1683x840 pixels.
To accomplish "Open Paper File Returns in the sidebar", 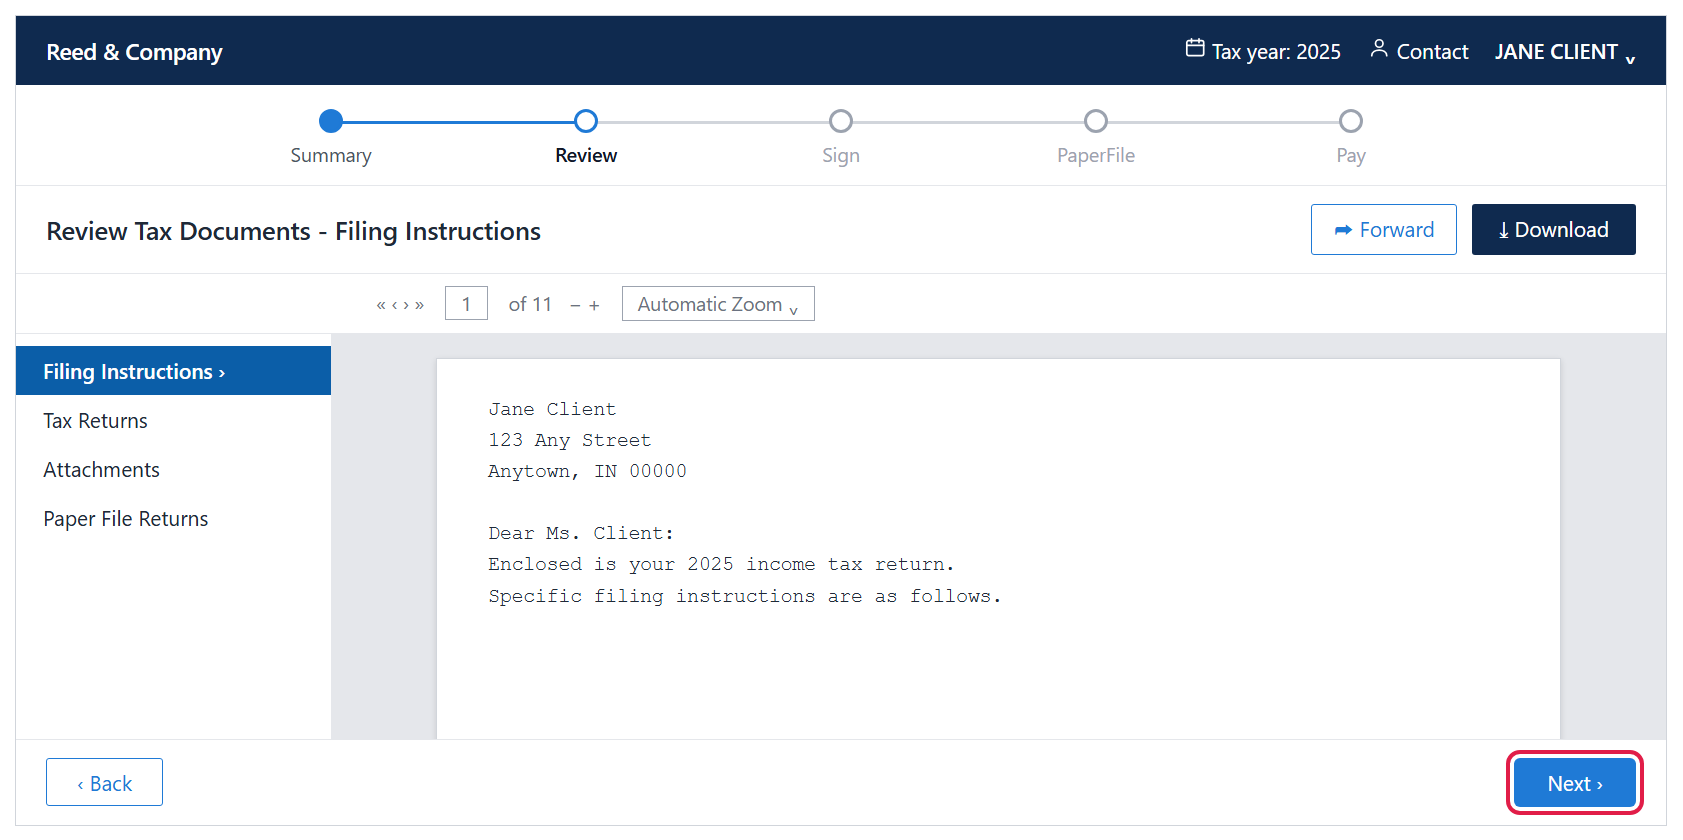I will [x=173, y=519].
